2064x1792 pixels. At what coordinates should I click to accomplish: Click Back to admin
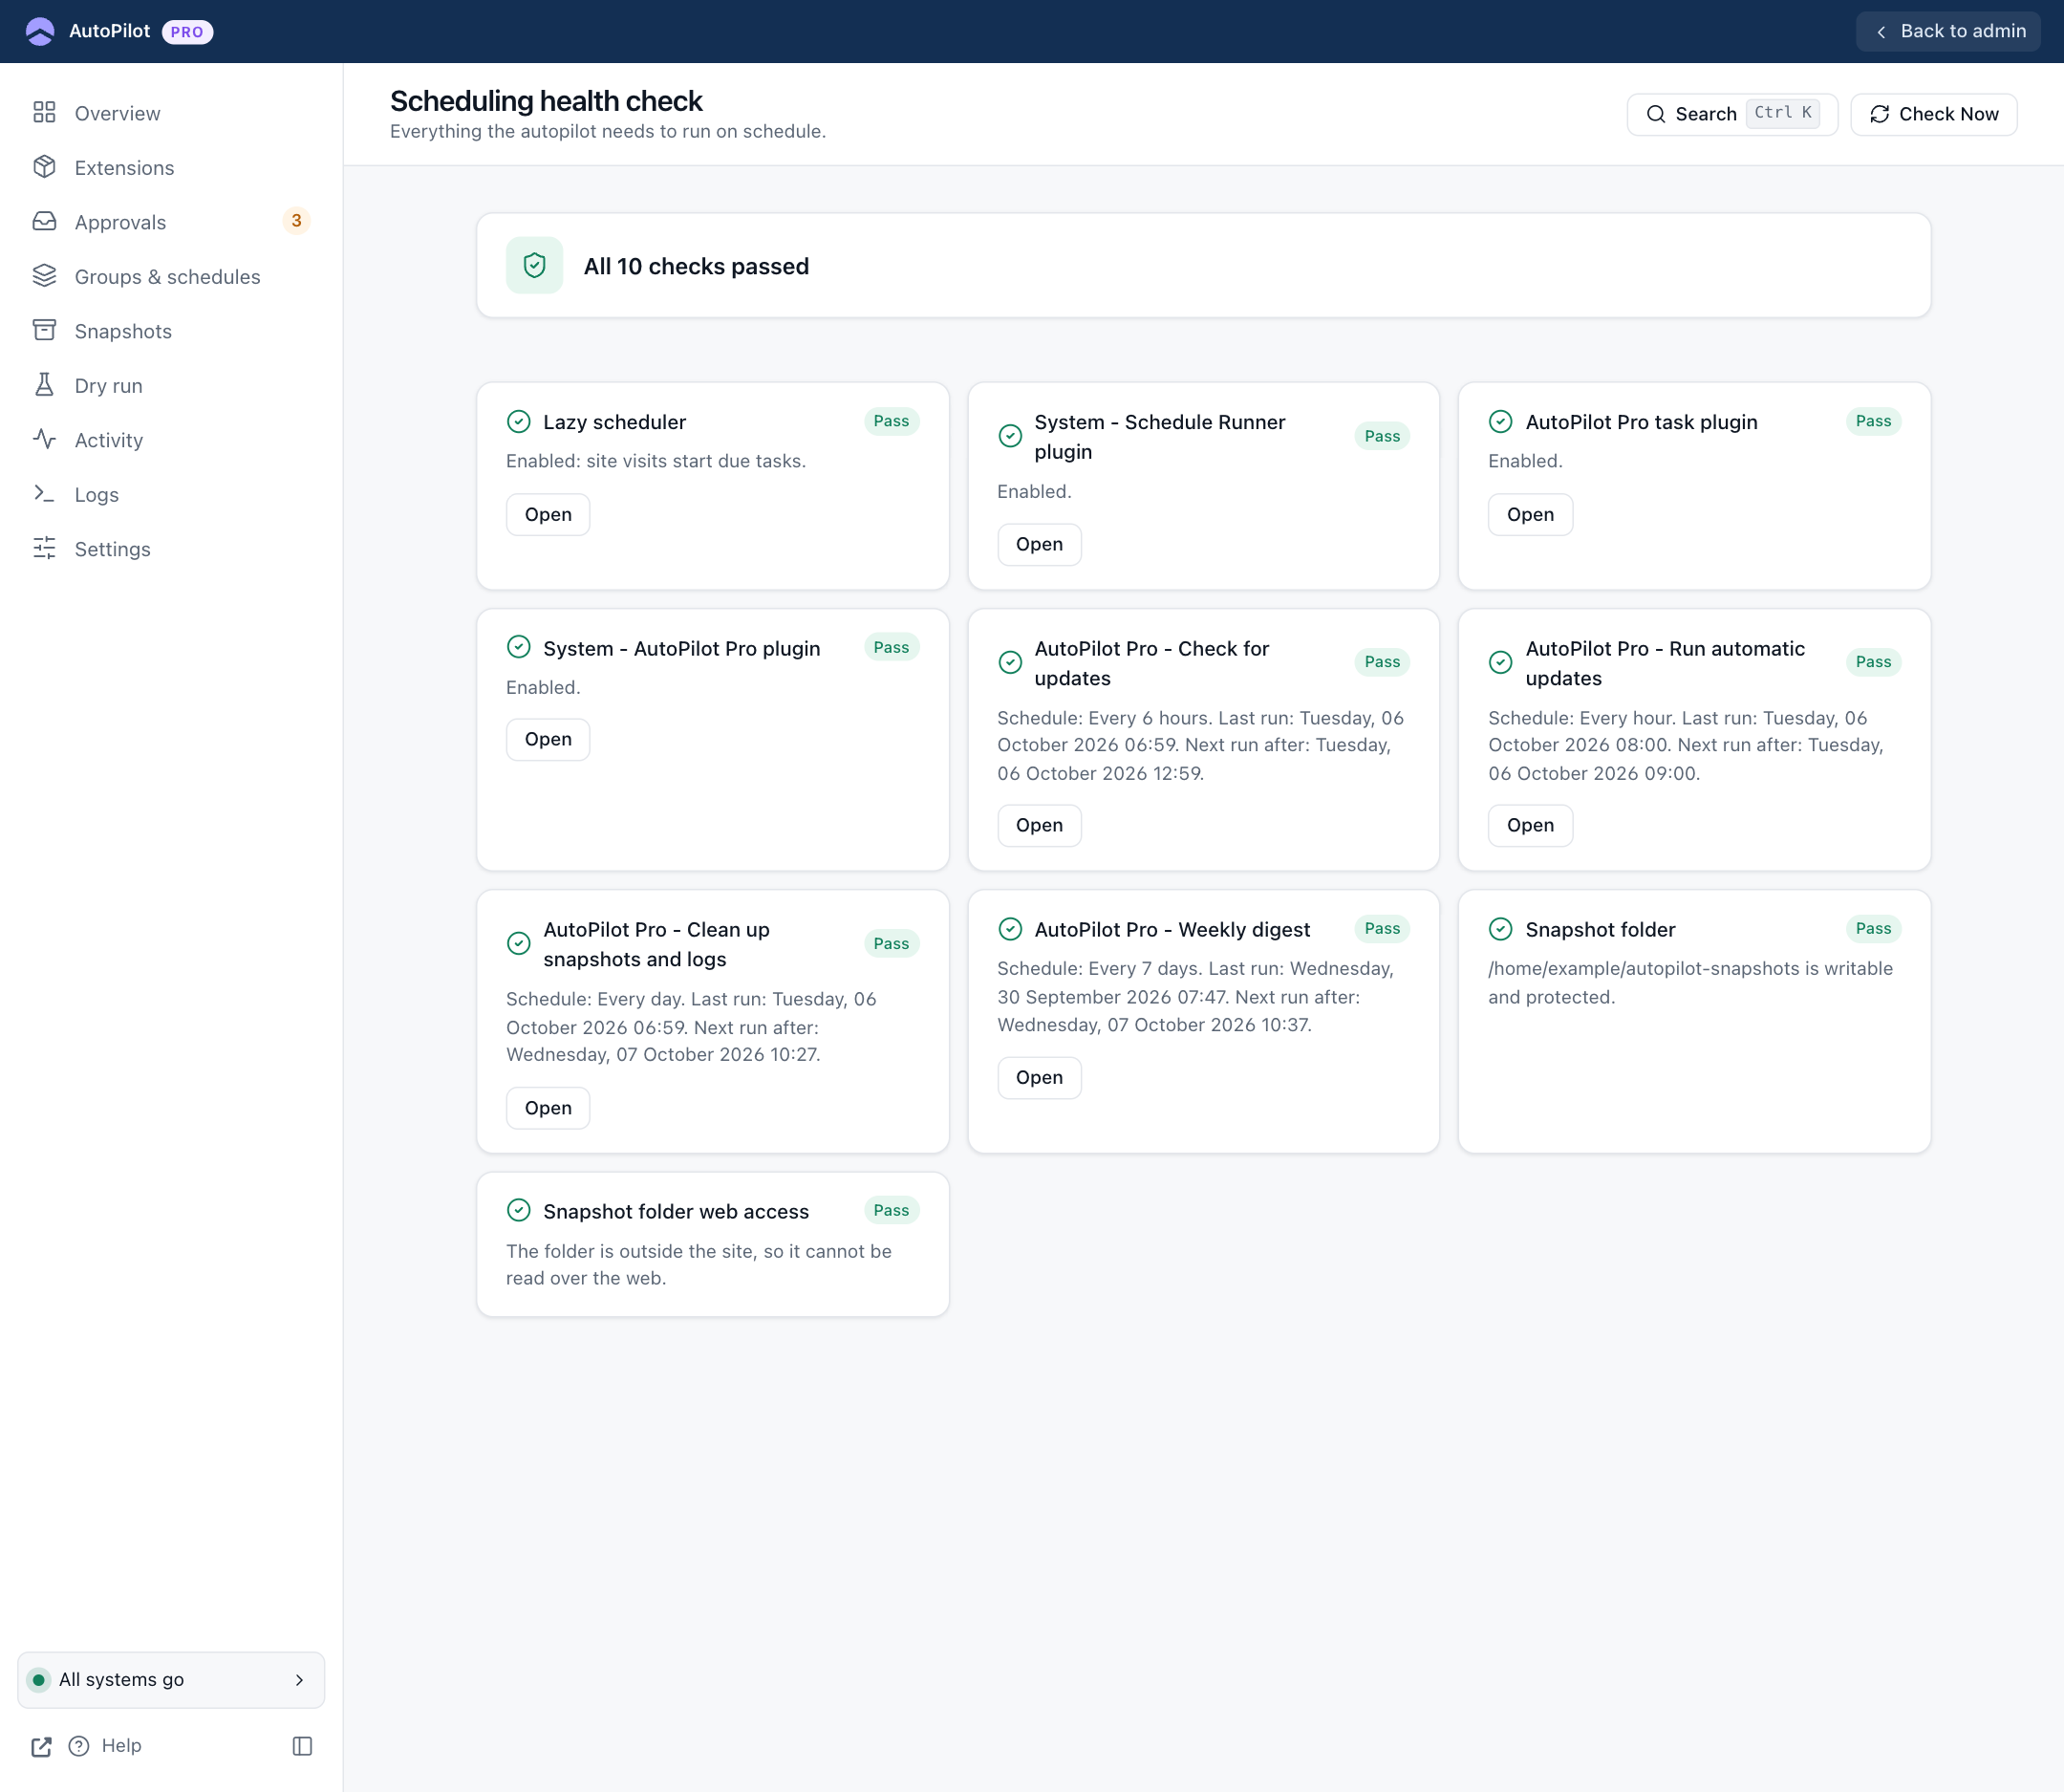tap(1948, 31)
